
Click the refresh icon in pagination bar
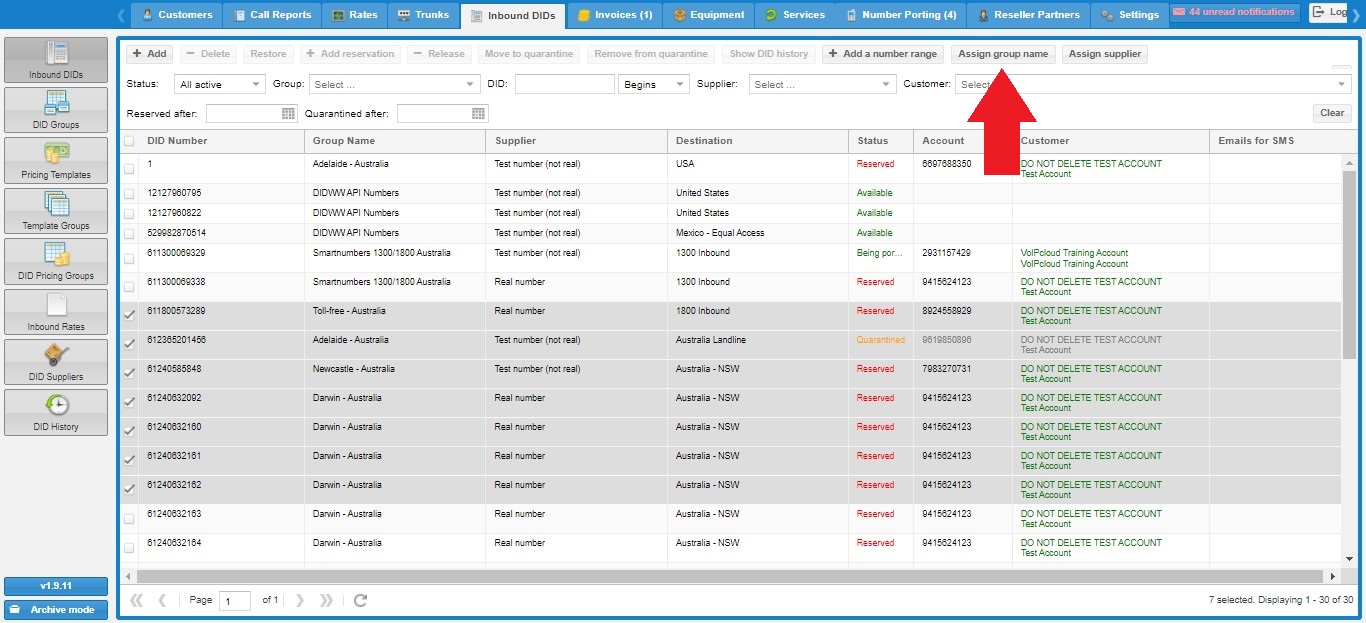click(361, 600)
